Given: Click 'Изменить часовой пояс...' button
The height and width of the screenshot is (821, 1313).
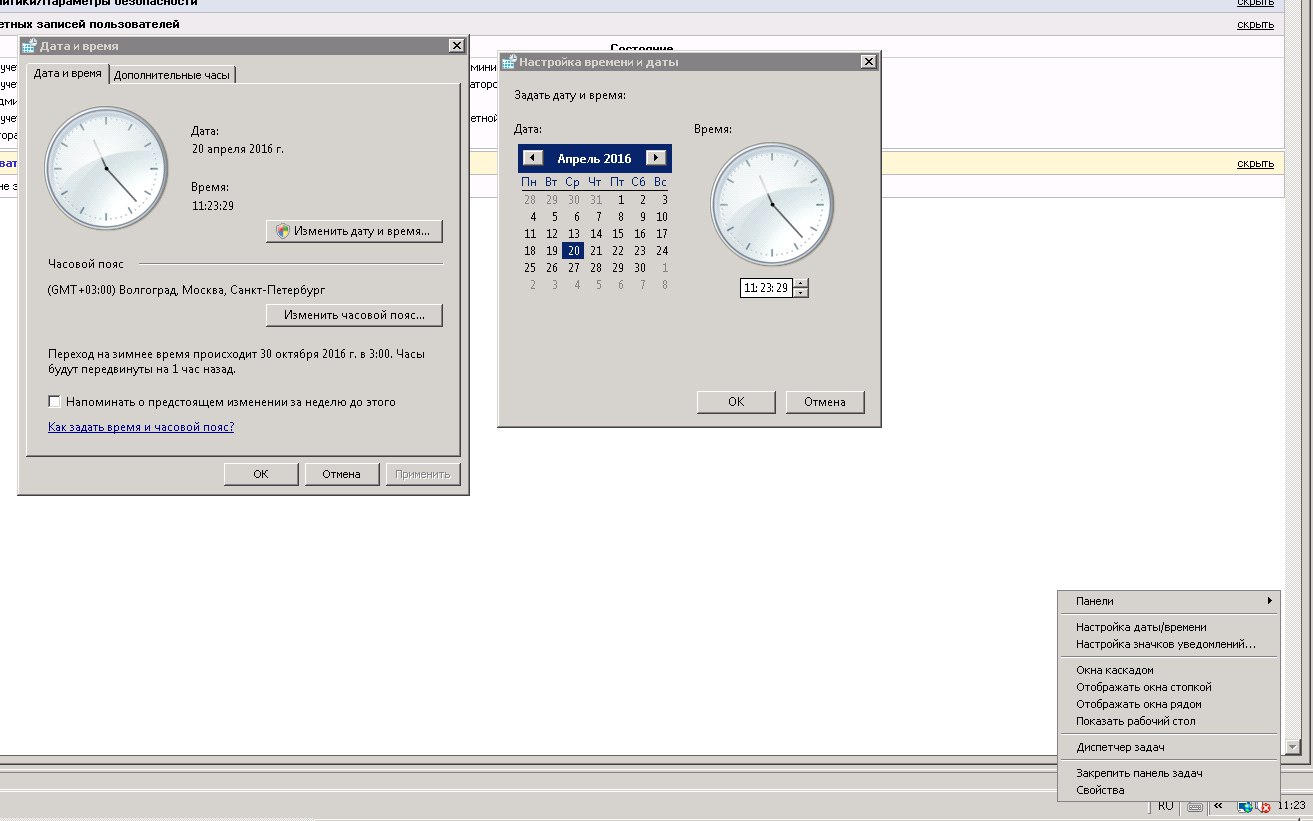Looking at the screenshot, I should [354, 315].
